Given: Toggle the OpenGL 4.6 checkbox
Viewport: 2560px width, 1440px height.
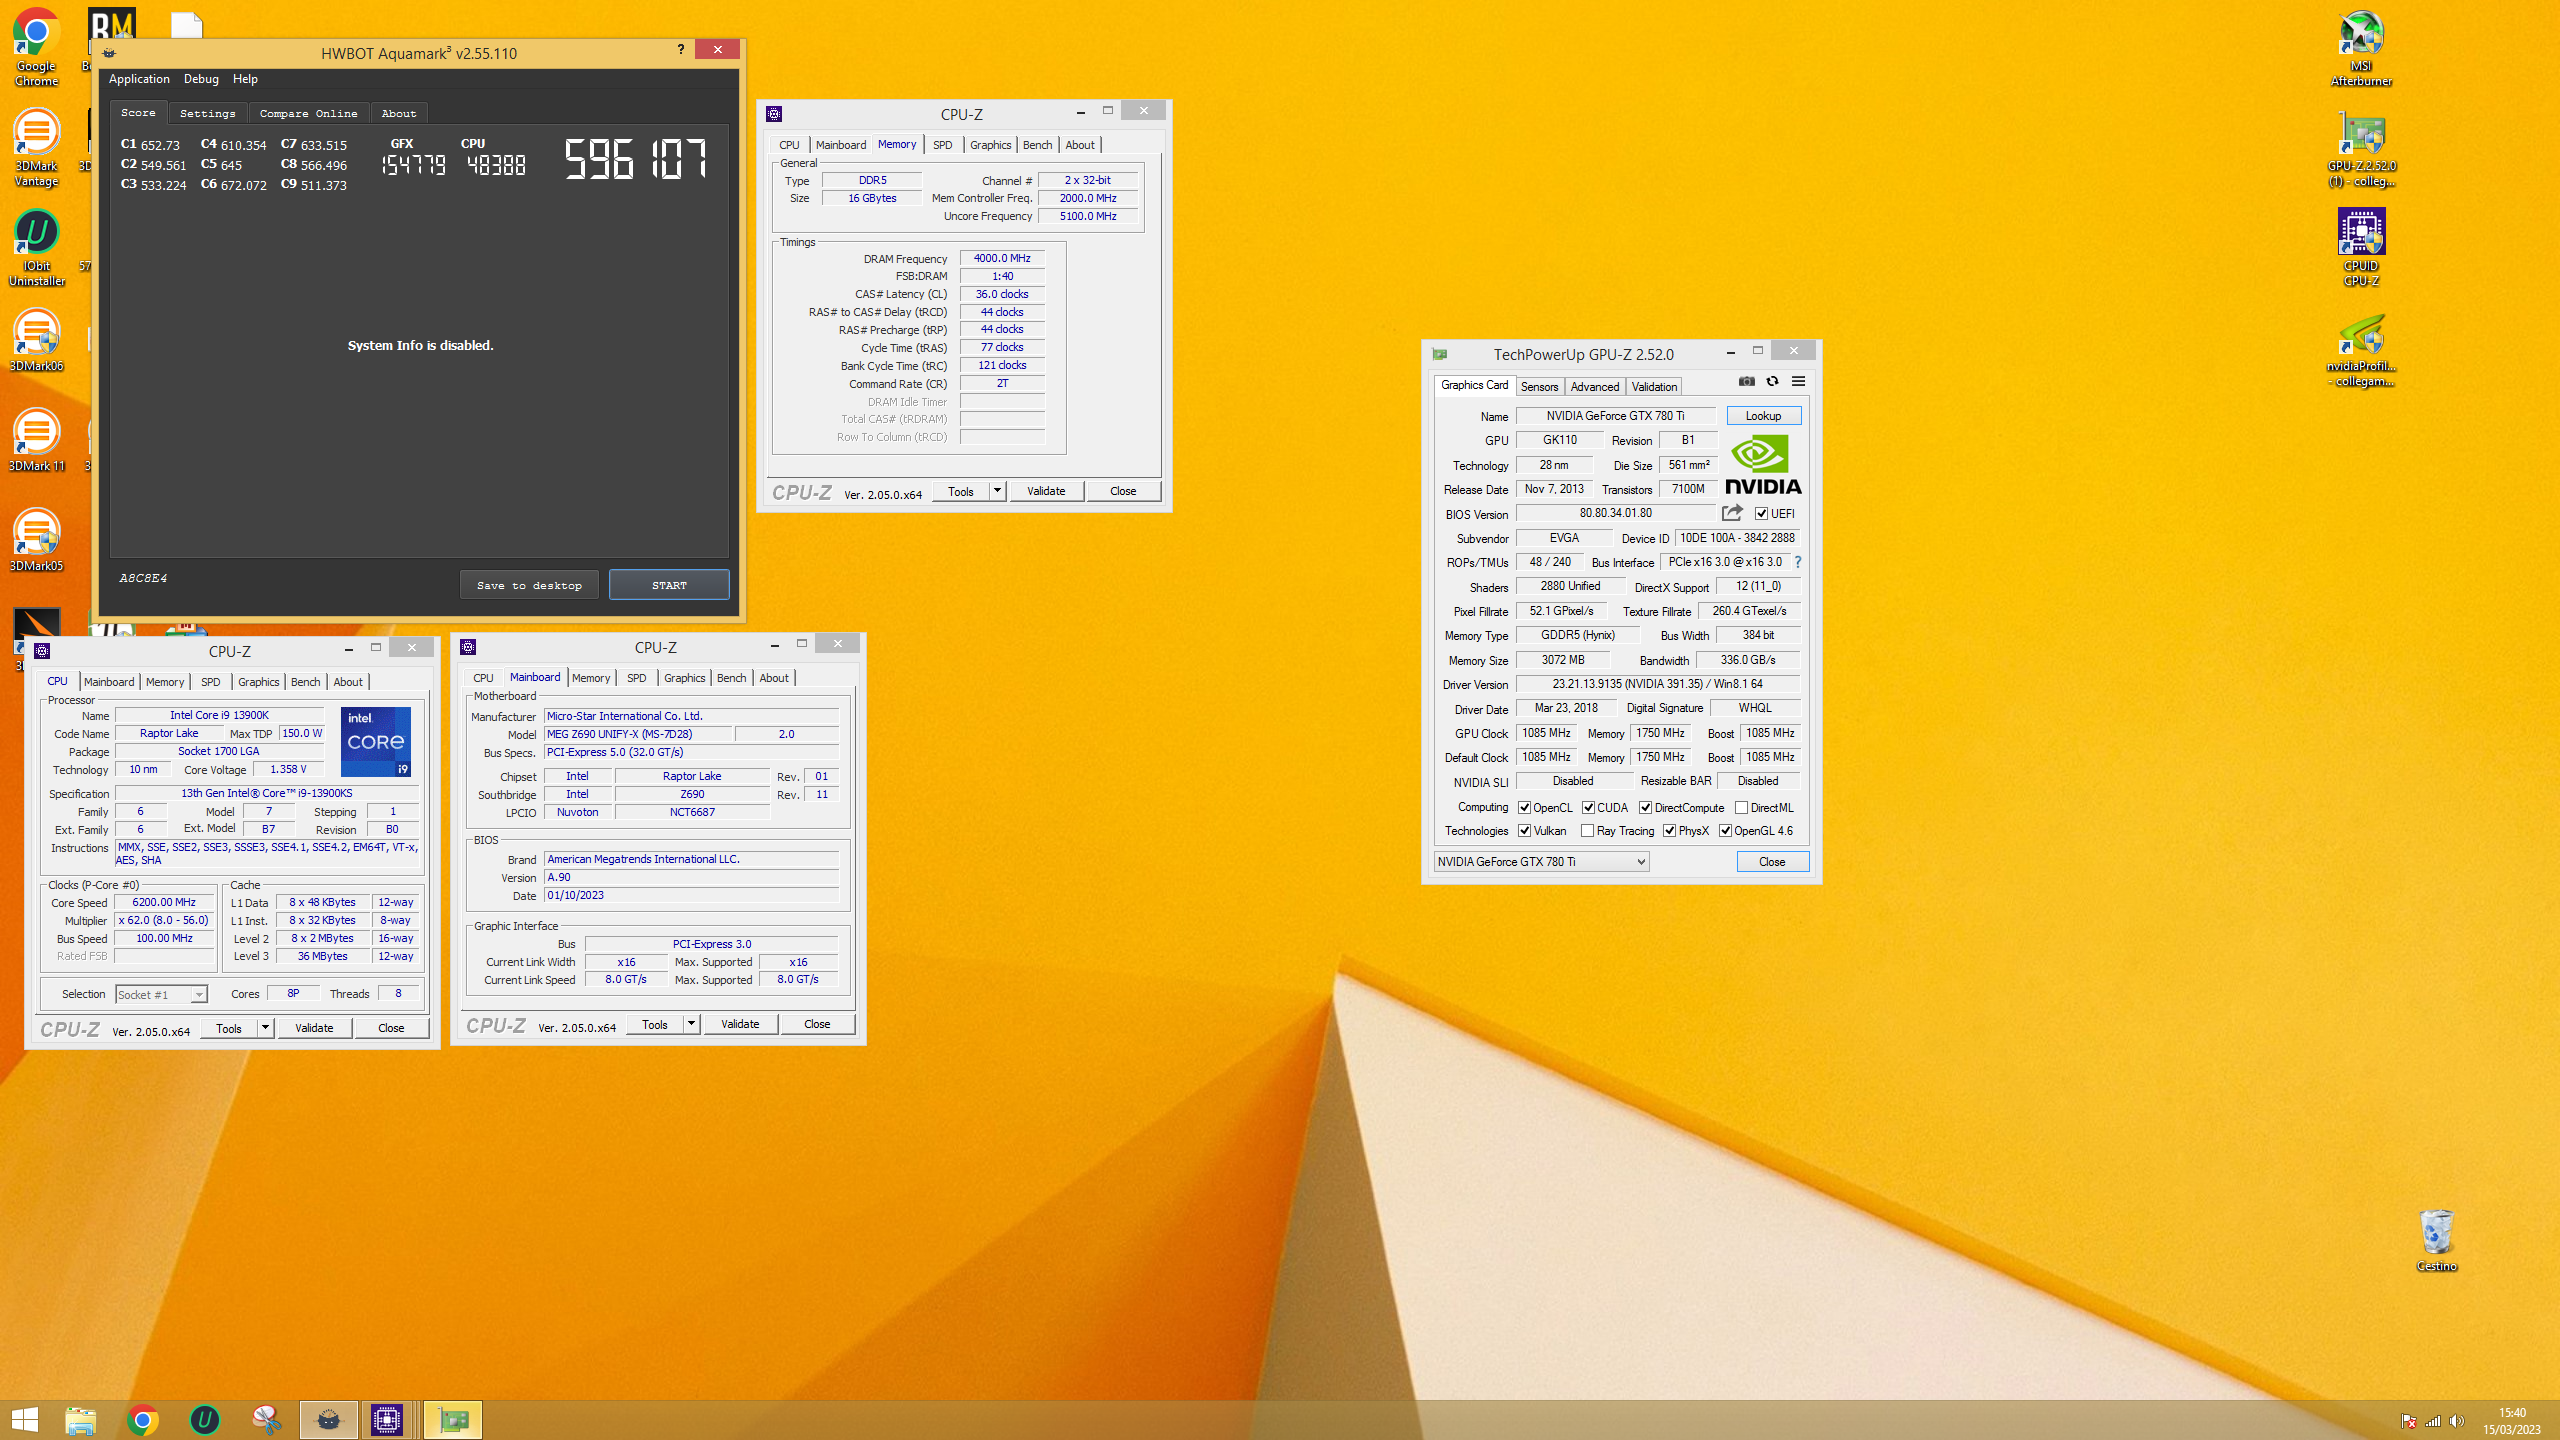Looking at the screenshot, I should 1725,831.
